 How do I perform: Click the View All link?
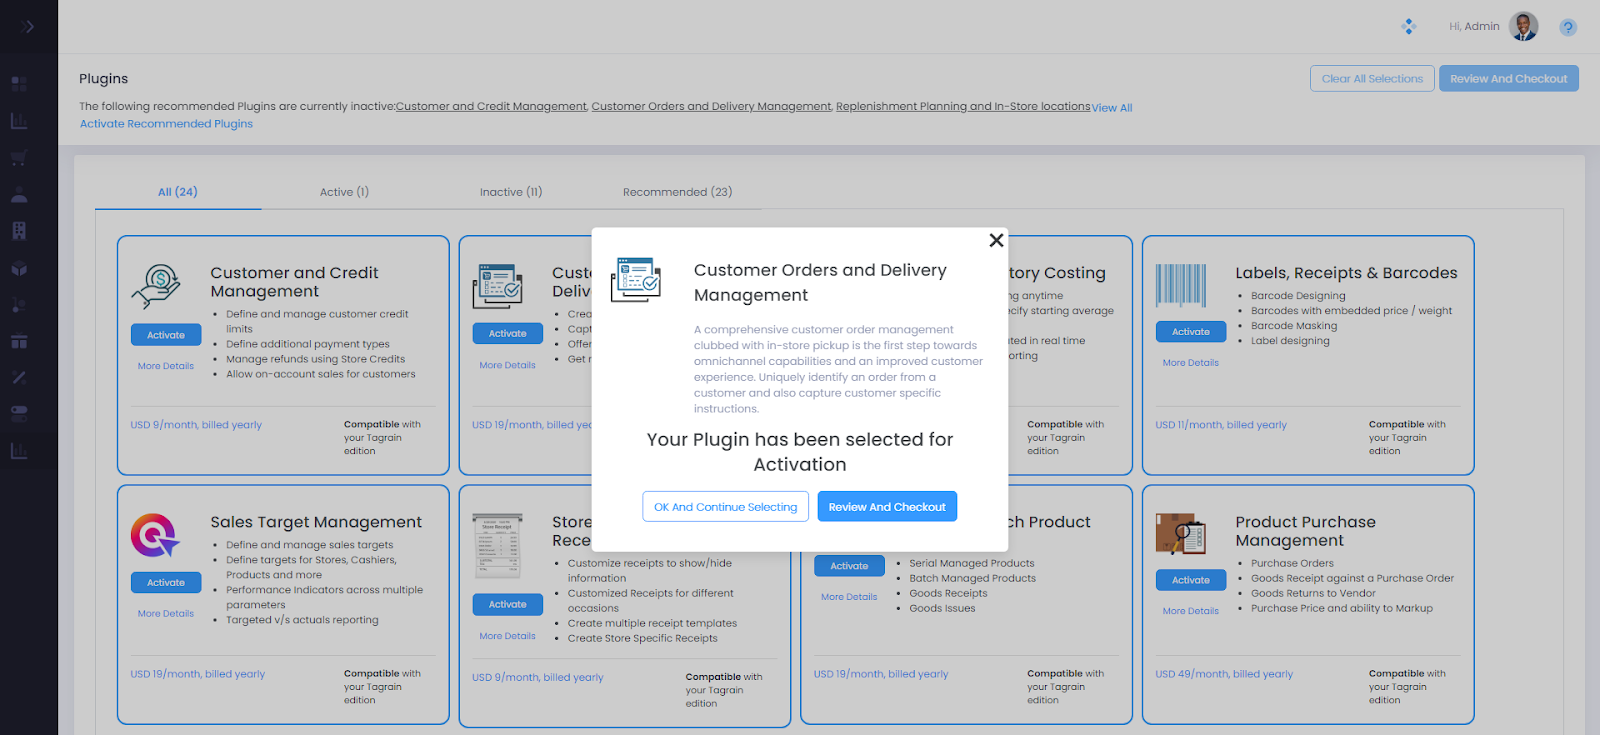(x=1112, y=108)
